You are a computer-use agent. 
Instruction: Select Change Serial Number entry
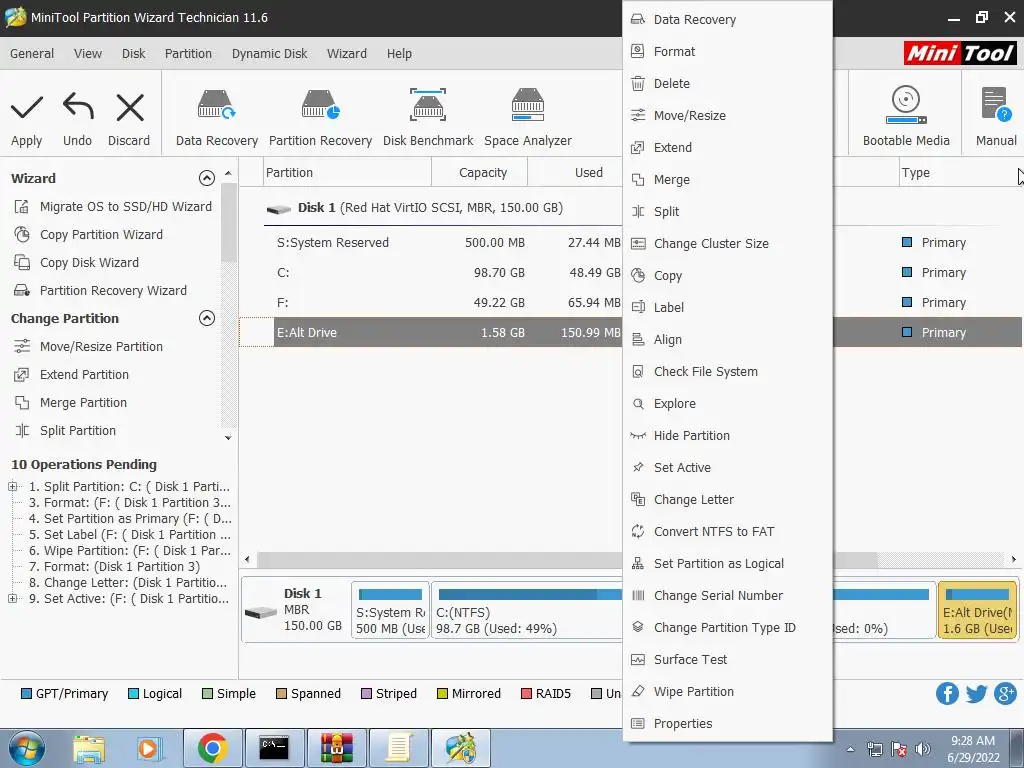click(x=728, y=596)
